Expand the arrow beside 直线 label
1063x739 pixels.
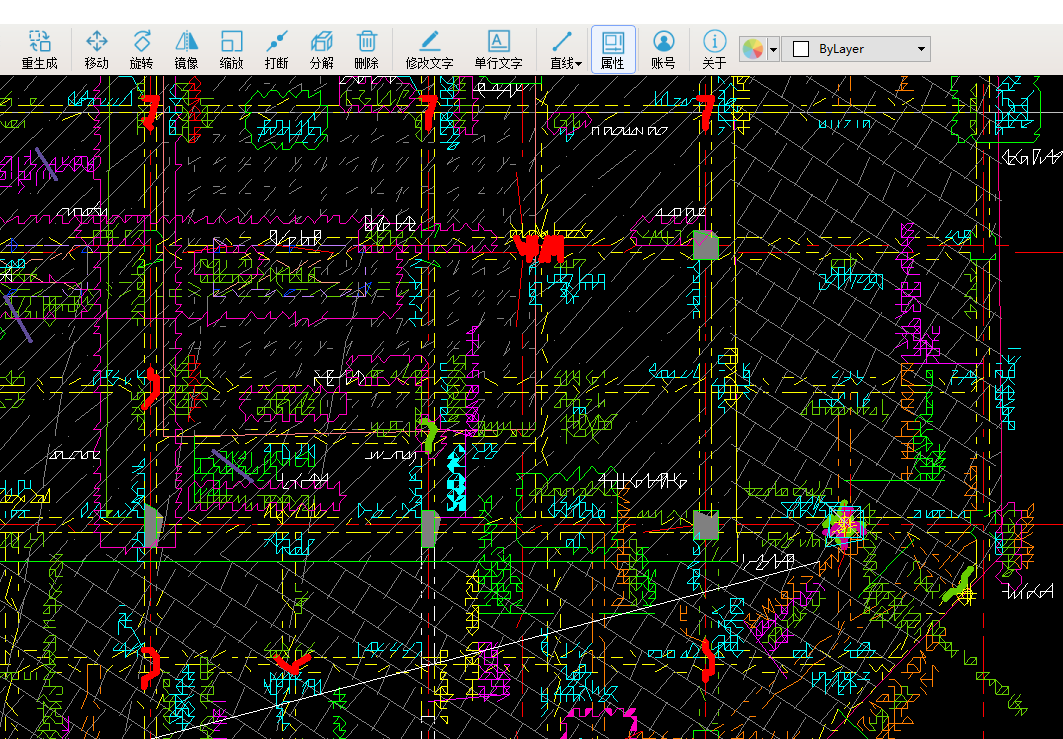(x=579, y=64)
